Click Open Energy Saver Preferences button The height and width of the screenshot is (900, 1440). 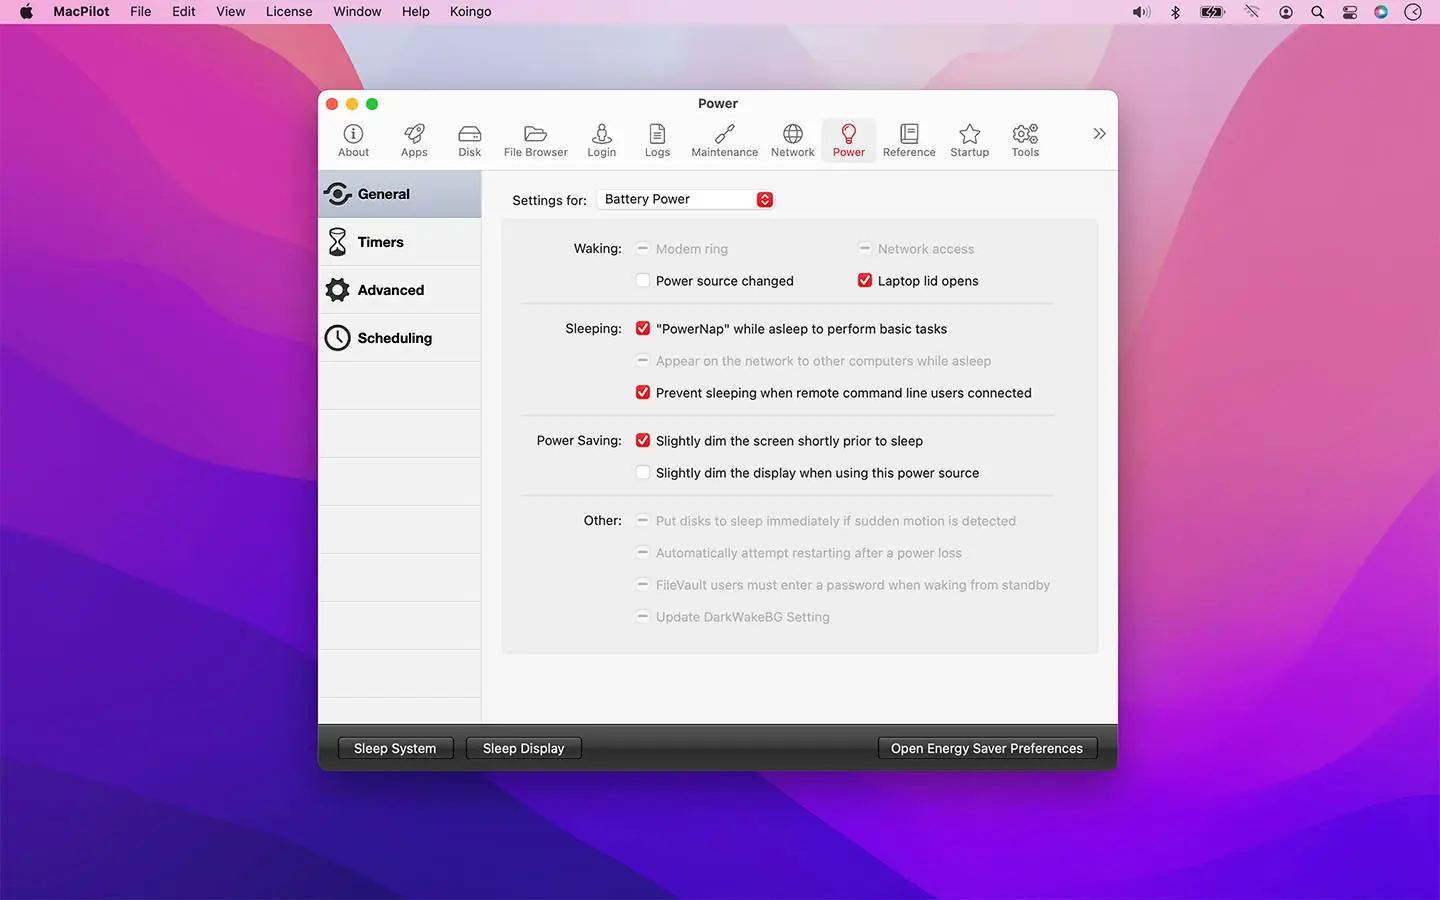coord(987,748)
